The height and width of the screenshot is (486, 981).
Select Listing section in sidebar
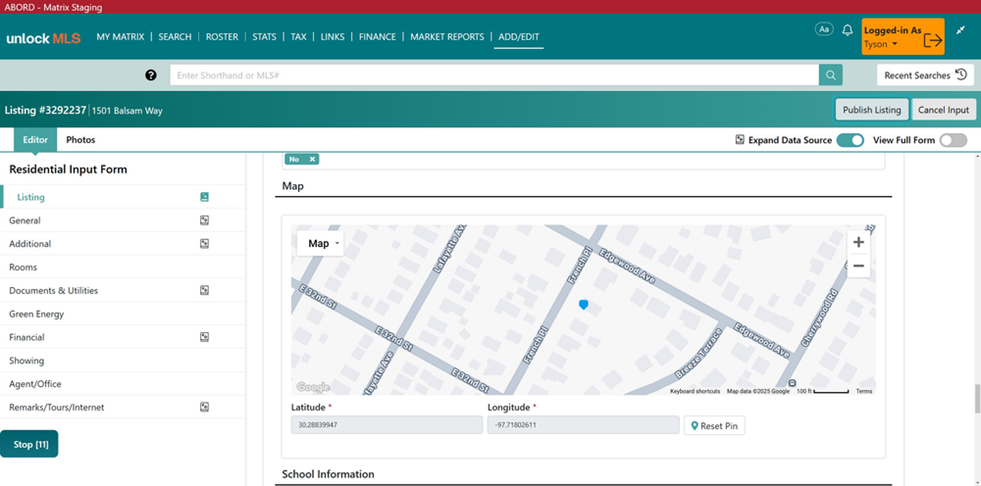tap(123, 197)
